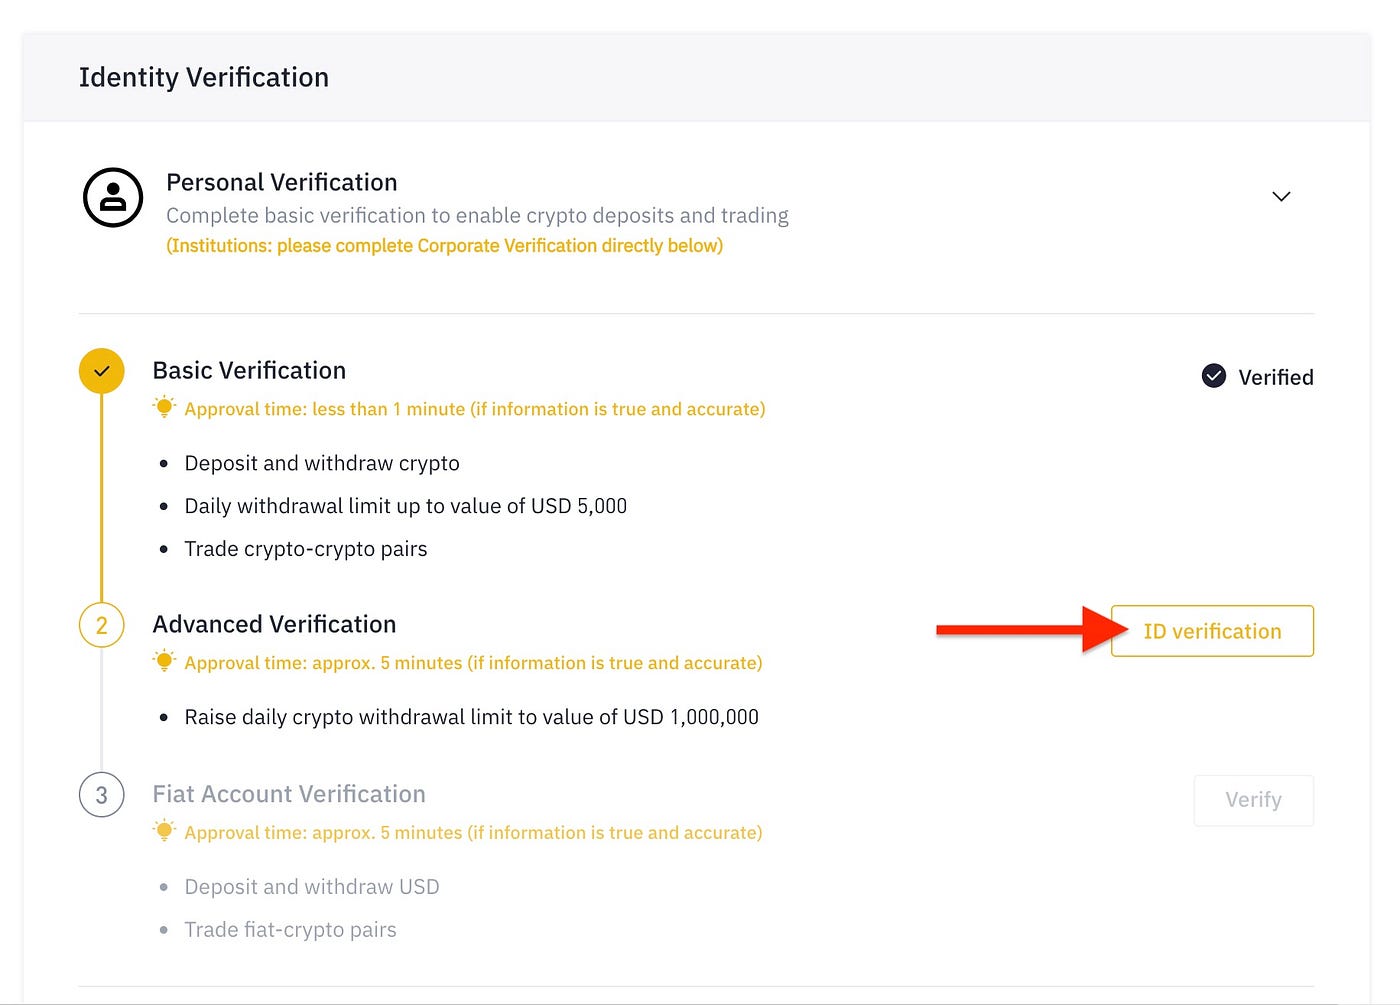1400x1005 pixels.
Task: Open the Basic Verification heading
Action: point(249,371)
